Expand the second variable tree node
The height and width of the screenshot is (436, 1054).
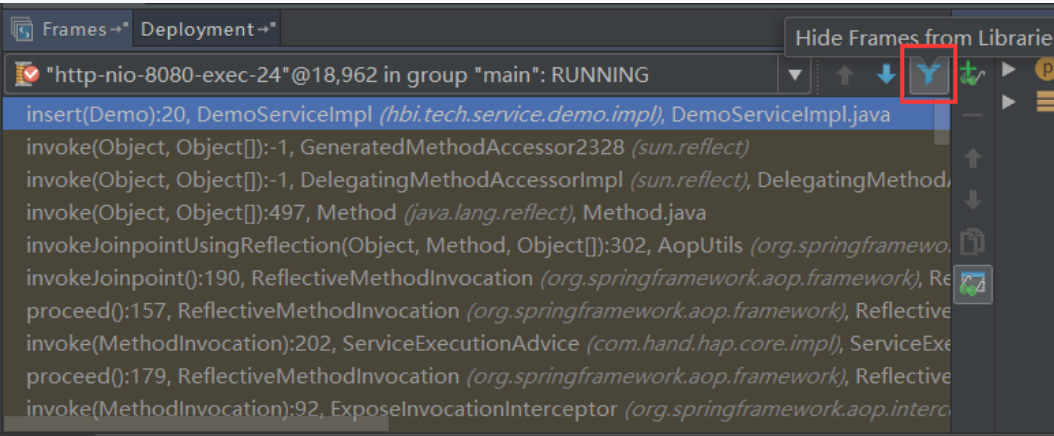pos(1008,101)
